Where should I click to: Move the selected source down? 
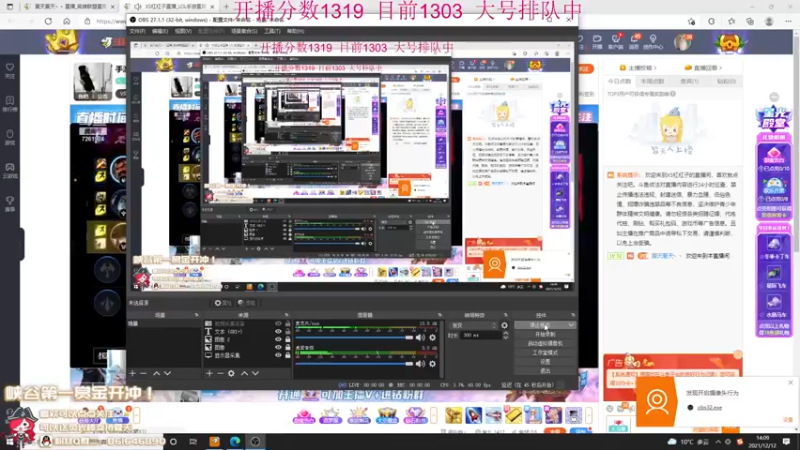255,373
